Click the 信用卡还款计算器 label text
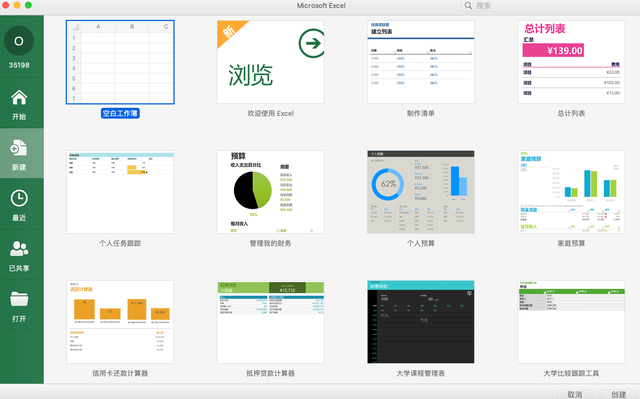The height and width of the screenshot is (399, 640). click(120, 373)
